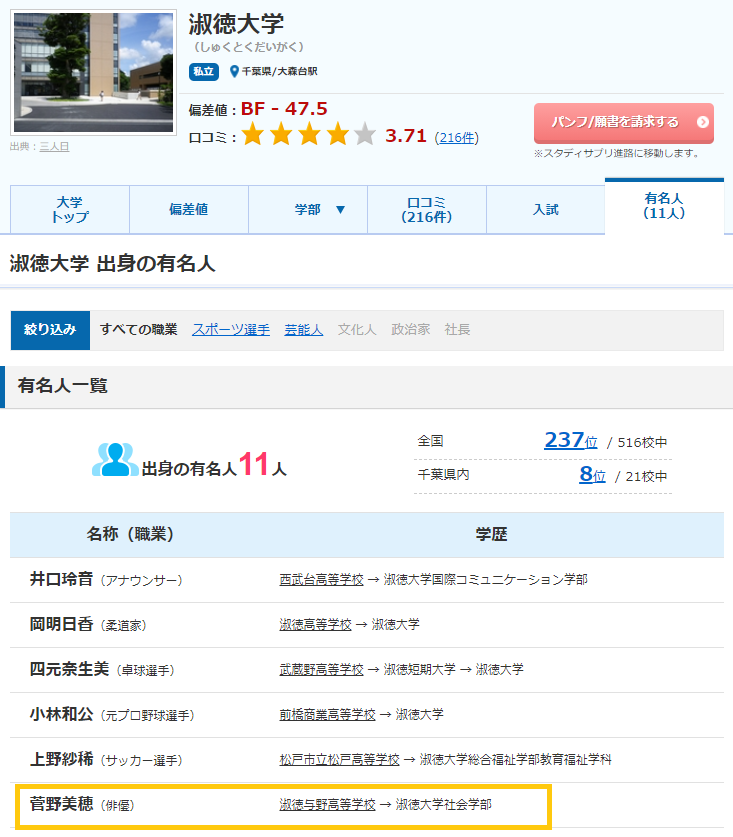Click the arrow icon on パンフ request button
Screen dimensions: 733x837
[x=703, y=122]
